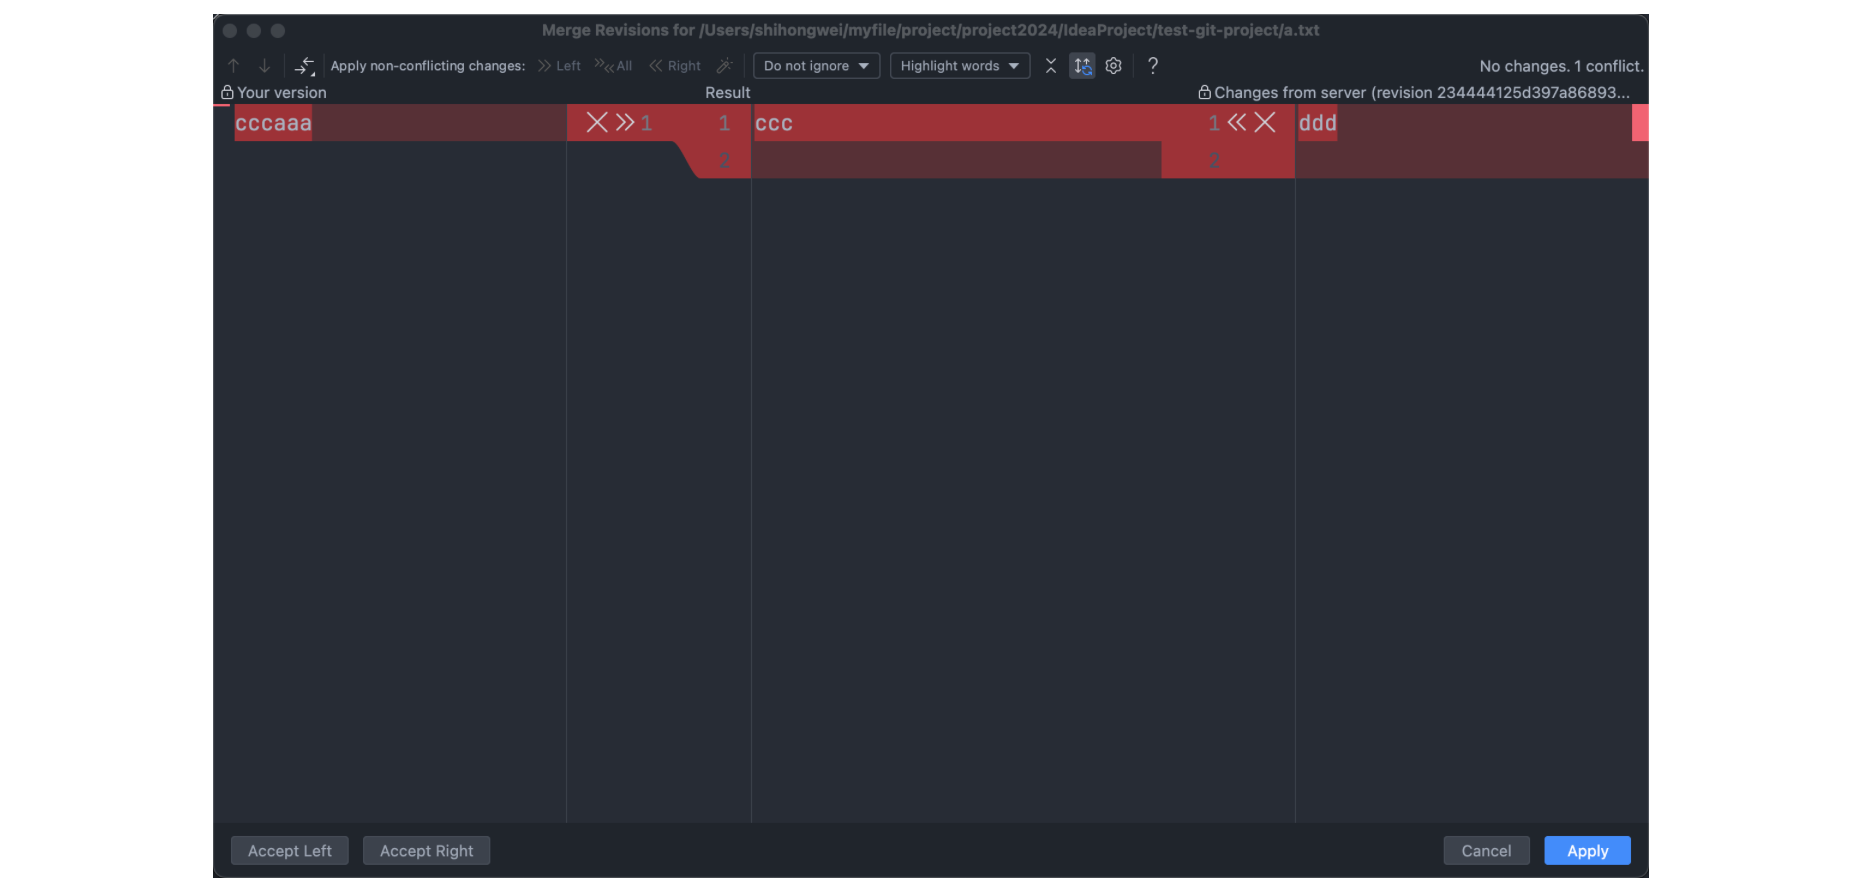Open the compare contents arrows icon
Viewport: 1862px width, 888px height.
tap(305, 66)
